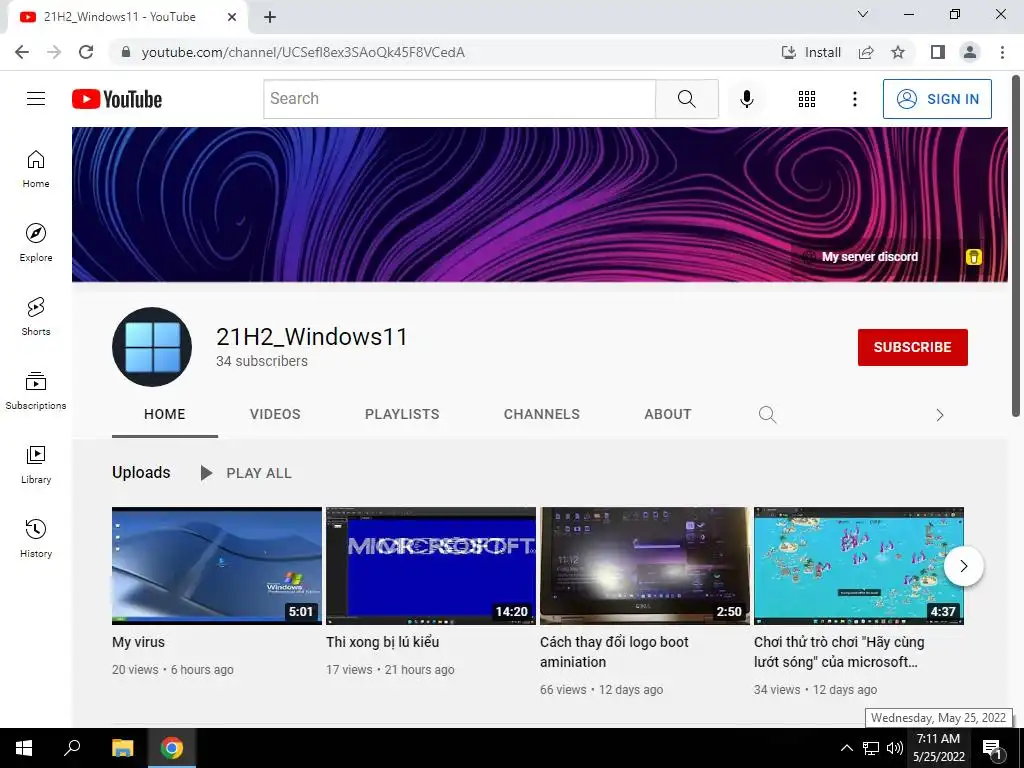Switch to the VIDEOS tab
Screen dimensions: 1024x768
(275, 414)
